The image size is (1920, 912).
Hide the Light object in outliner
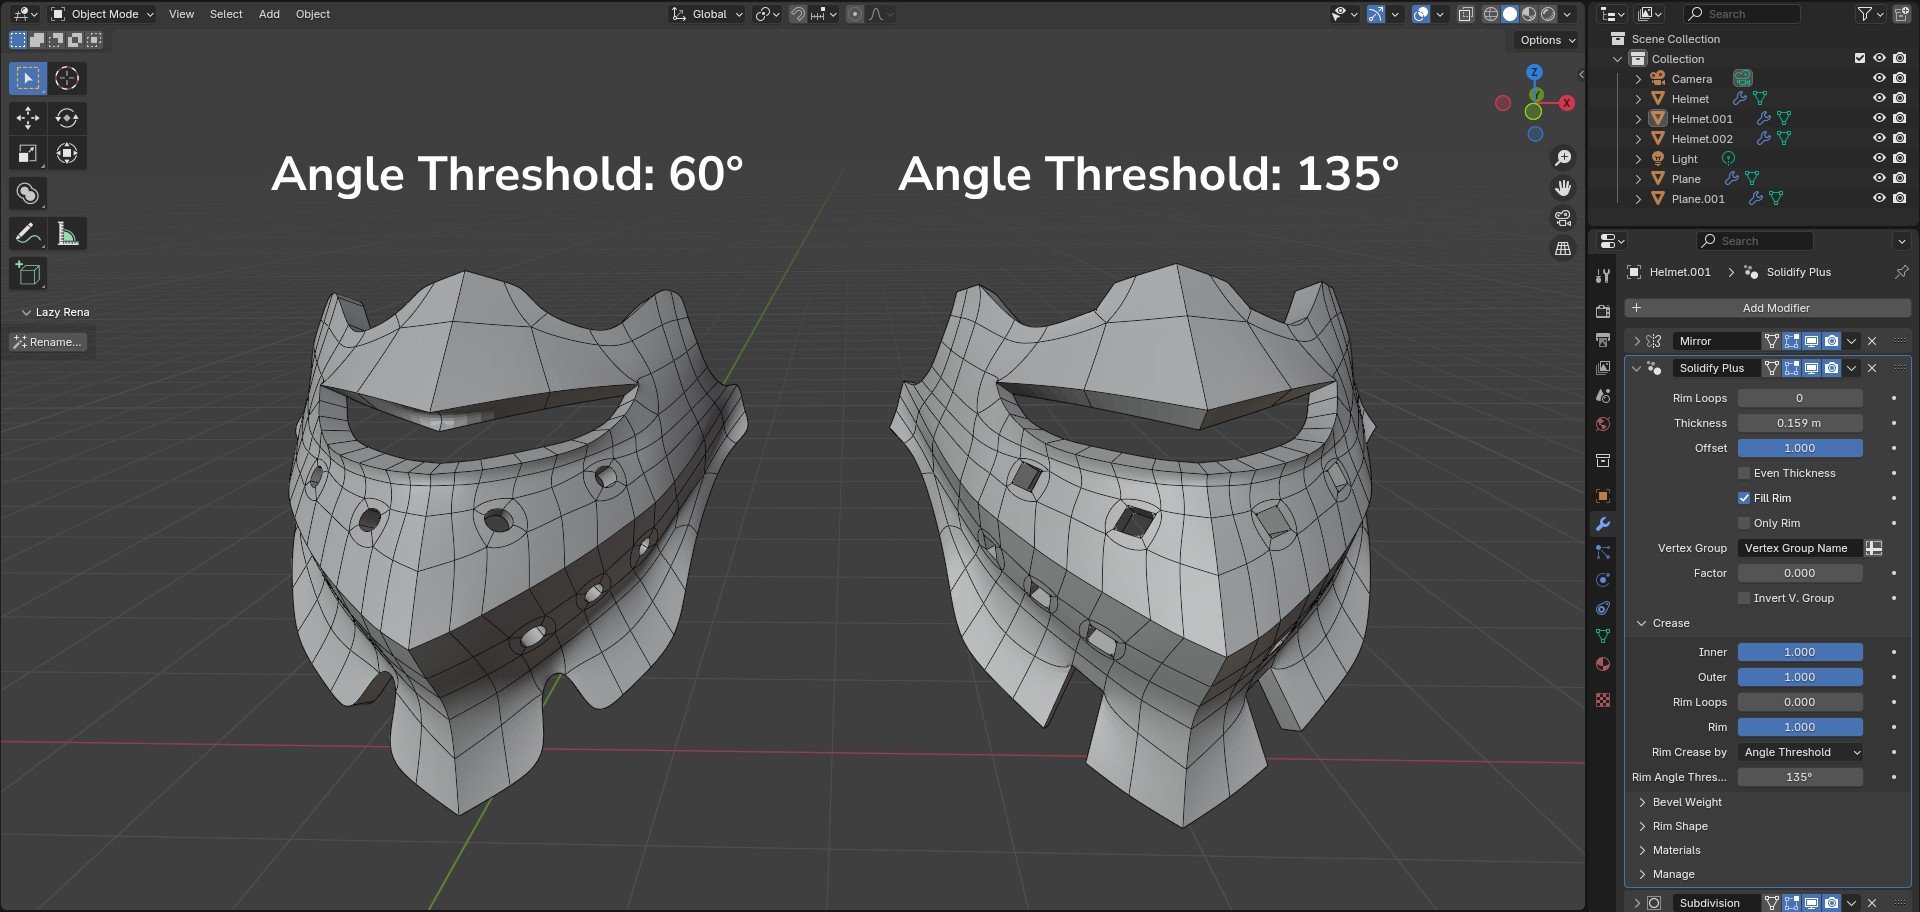tap(1879, 159)
